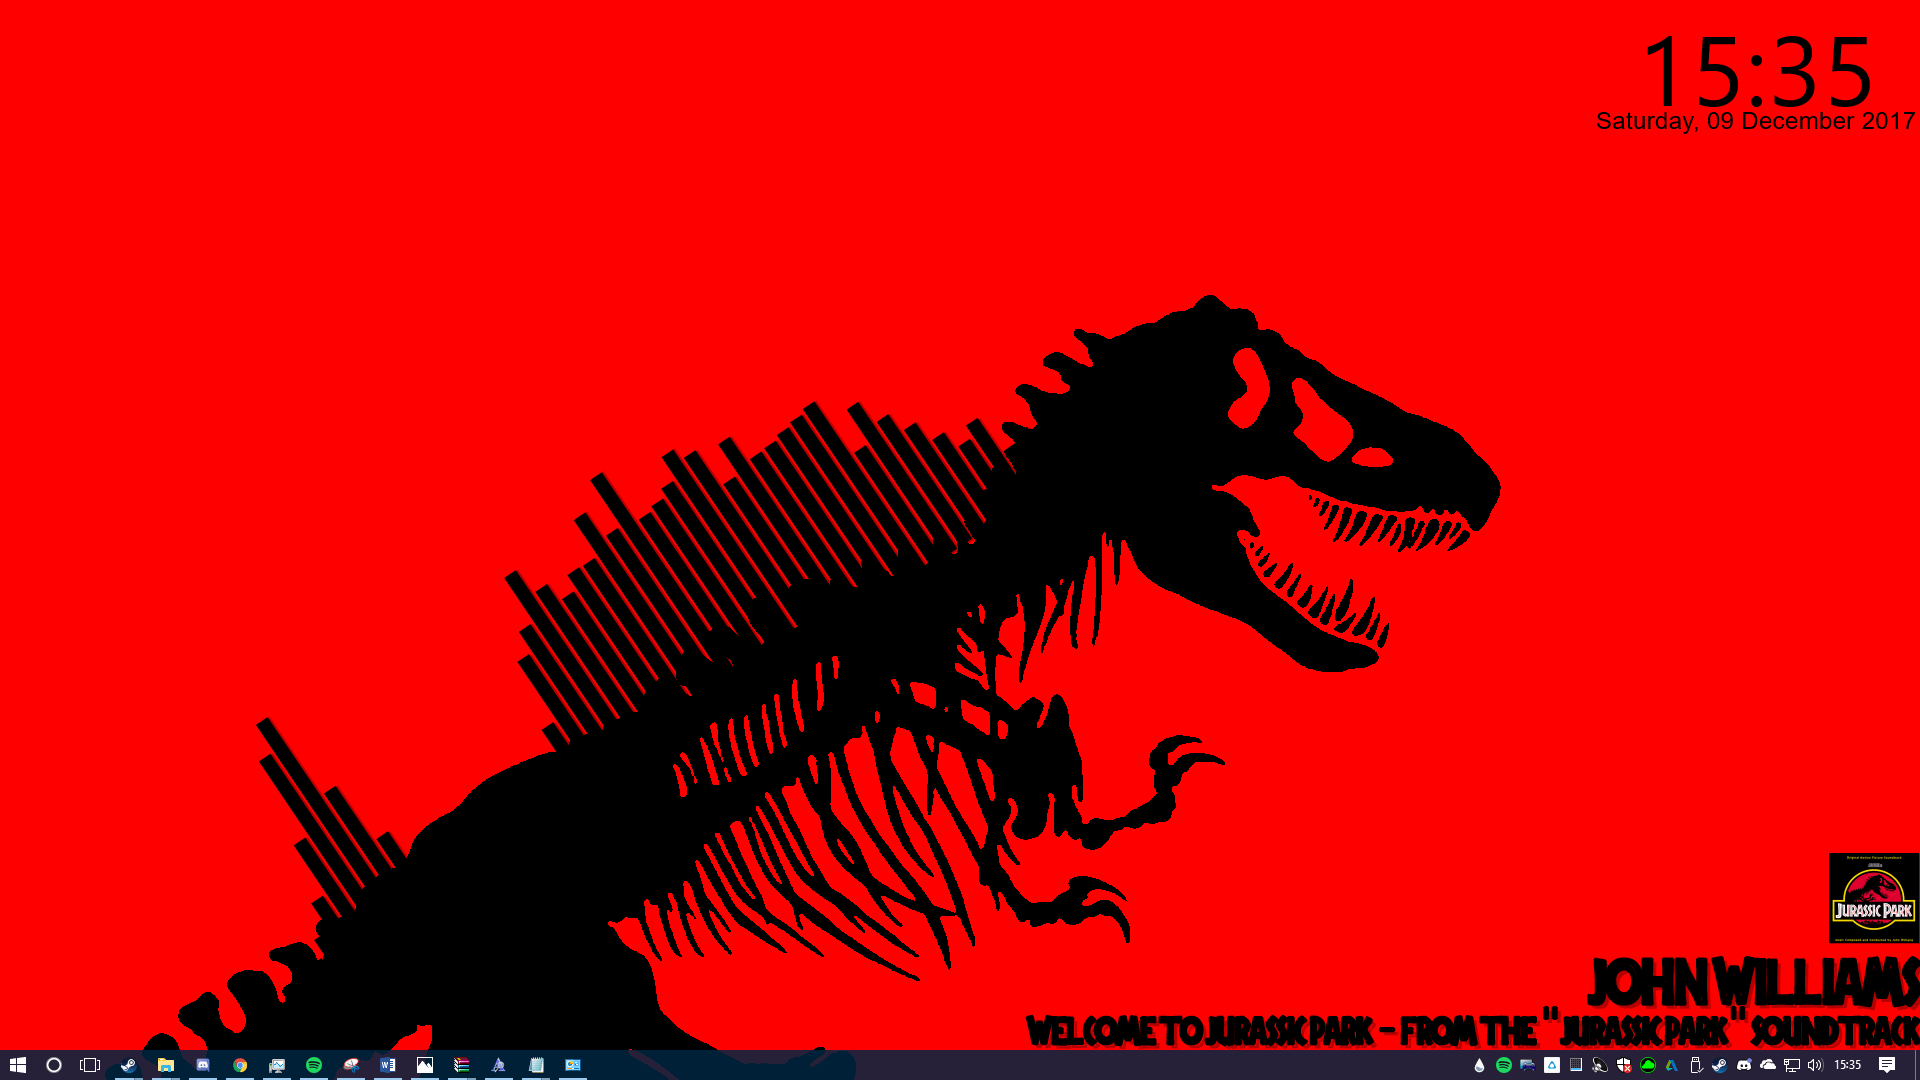Open the volume control tray icon
Viewport: 1920px width, 1080px height.
[1816, 1065]
